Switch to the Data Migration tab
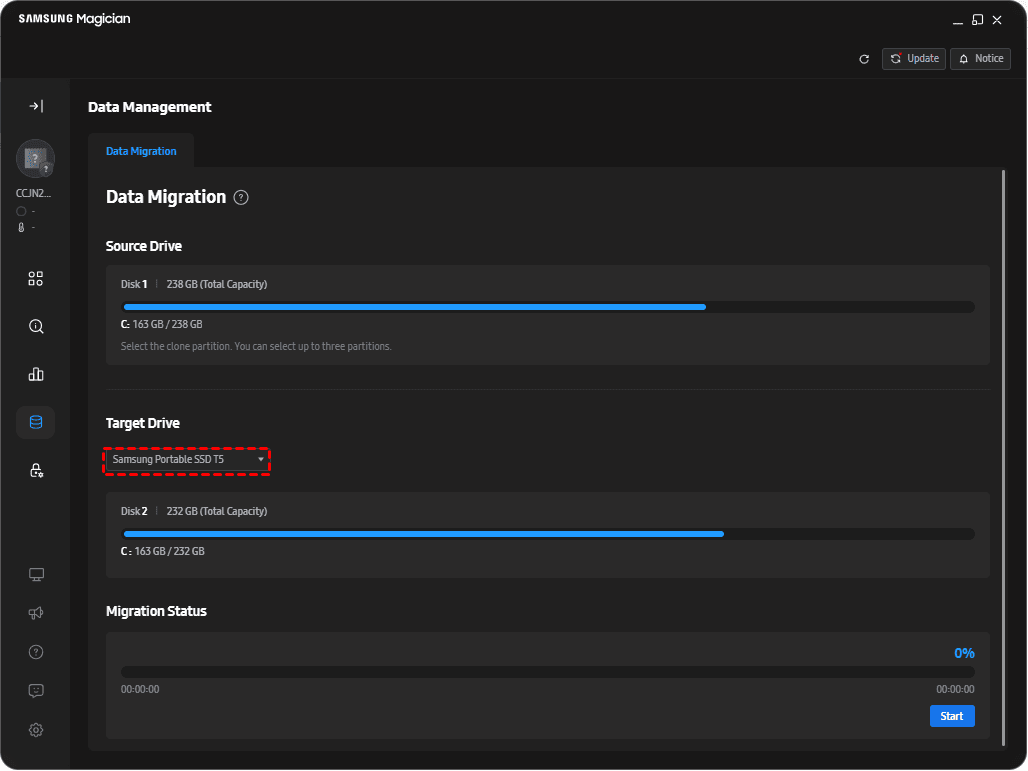The width and height of the screenshot is (1028, 771). tap(141, 151)
